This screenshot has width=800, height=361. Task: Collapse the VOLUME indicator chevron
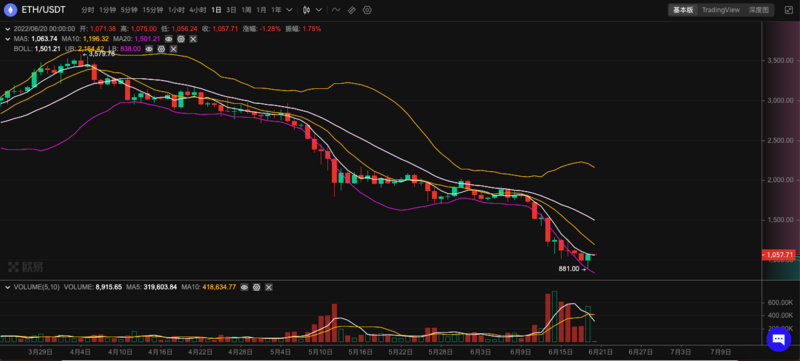pyautogui.click(x=7, y=287)
